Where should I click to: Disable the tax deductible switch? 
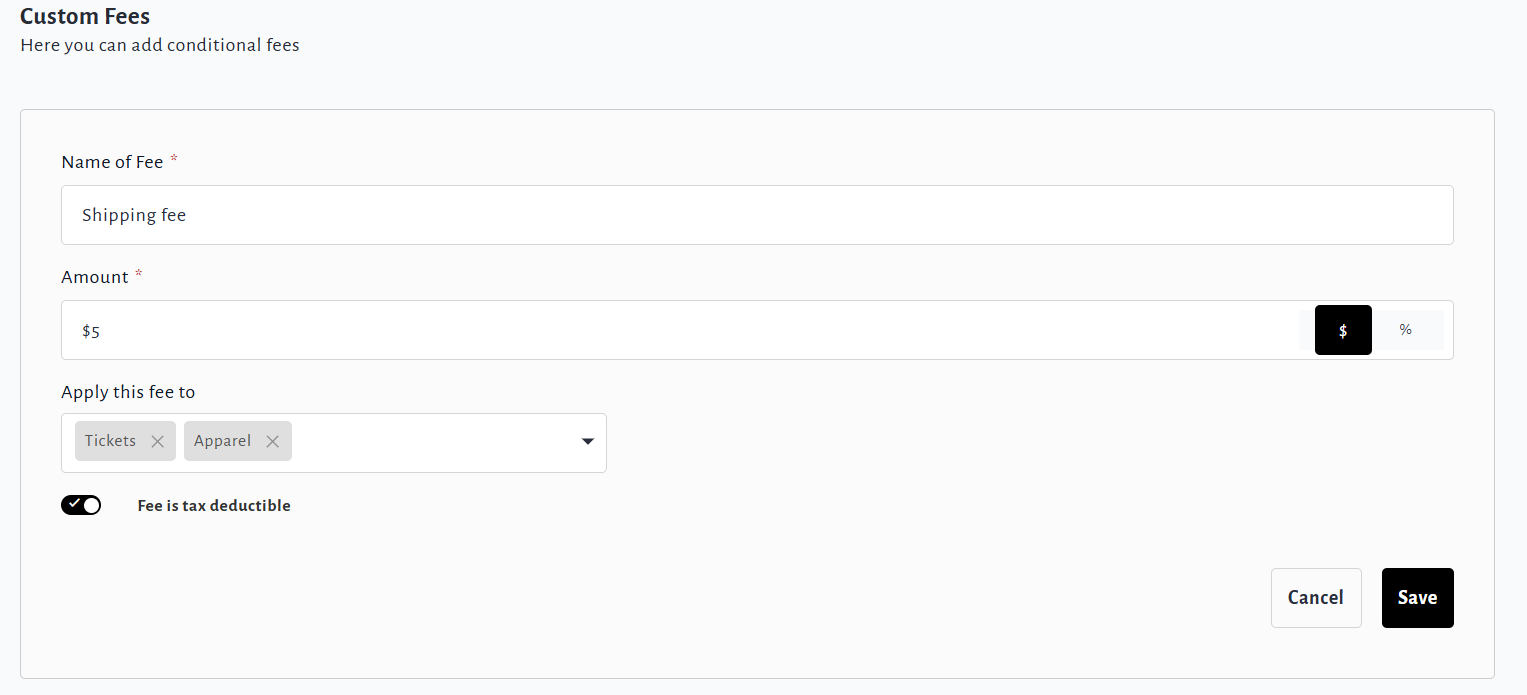pos(81,505)
